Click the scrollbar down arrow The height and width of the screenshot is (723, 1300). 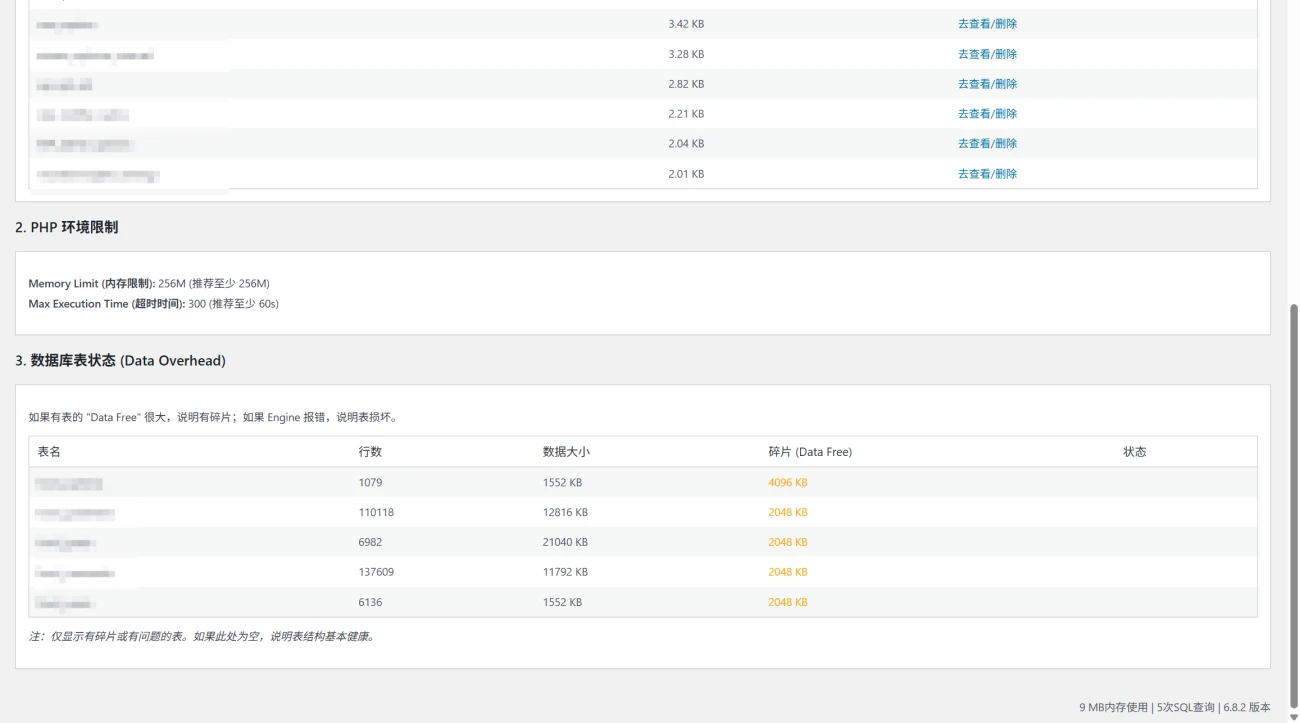[x=1293, y=716]
